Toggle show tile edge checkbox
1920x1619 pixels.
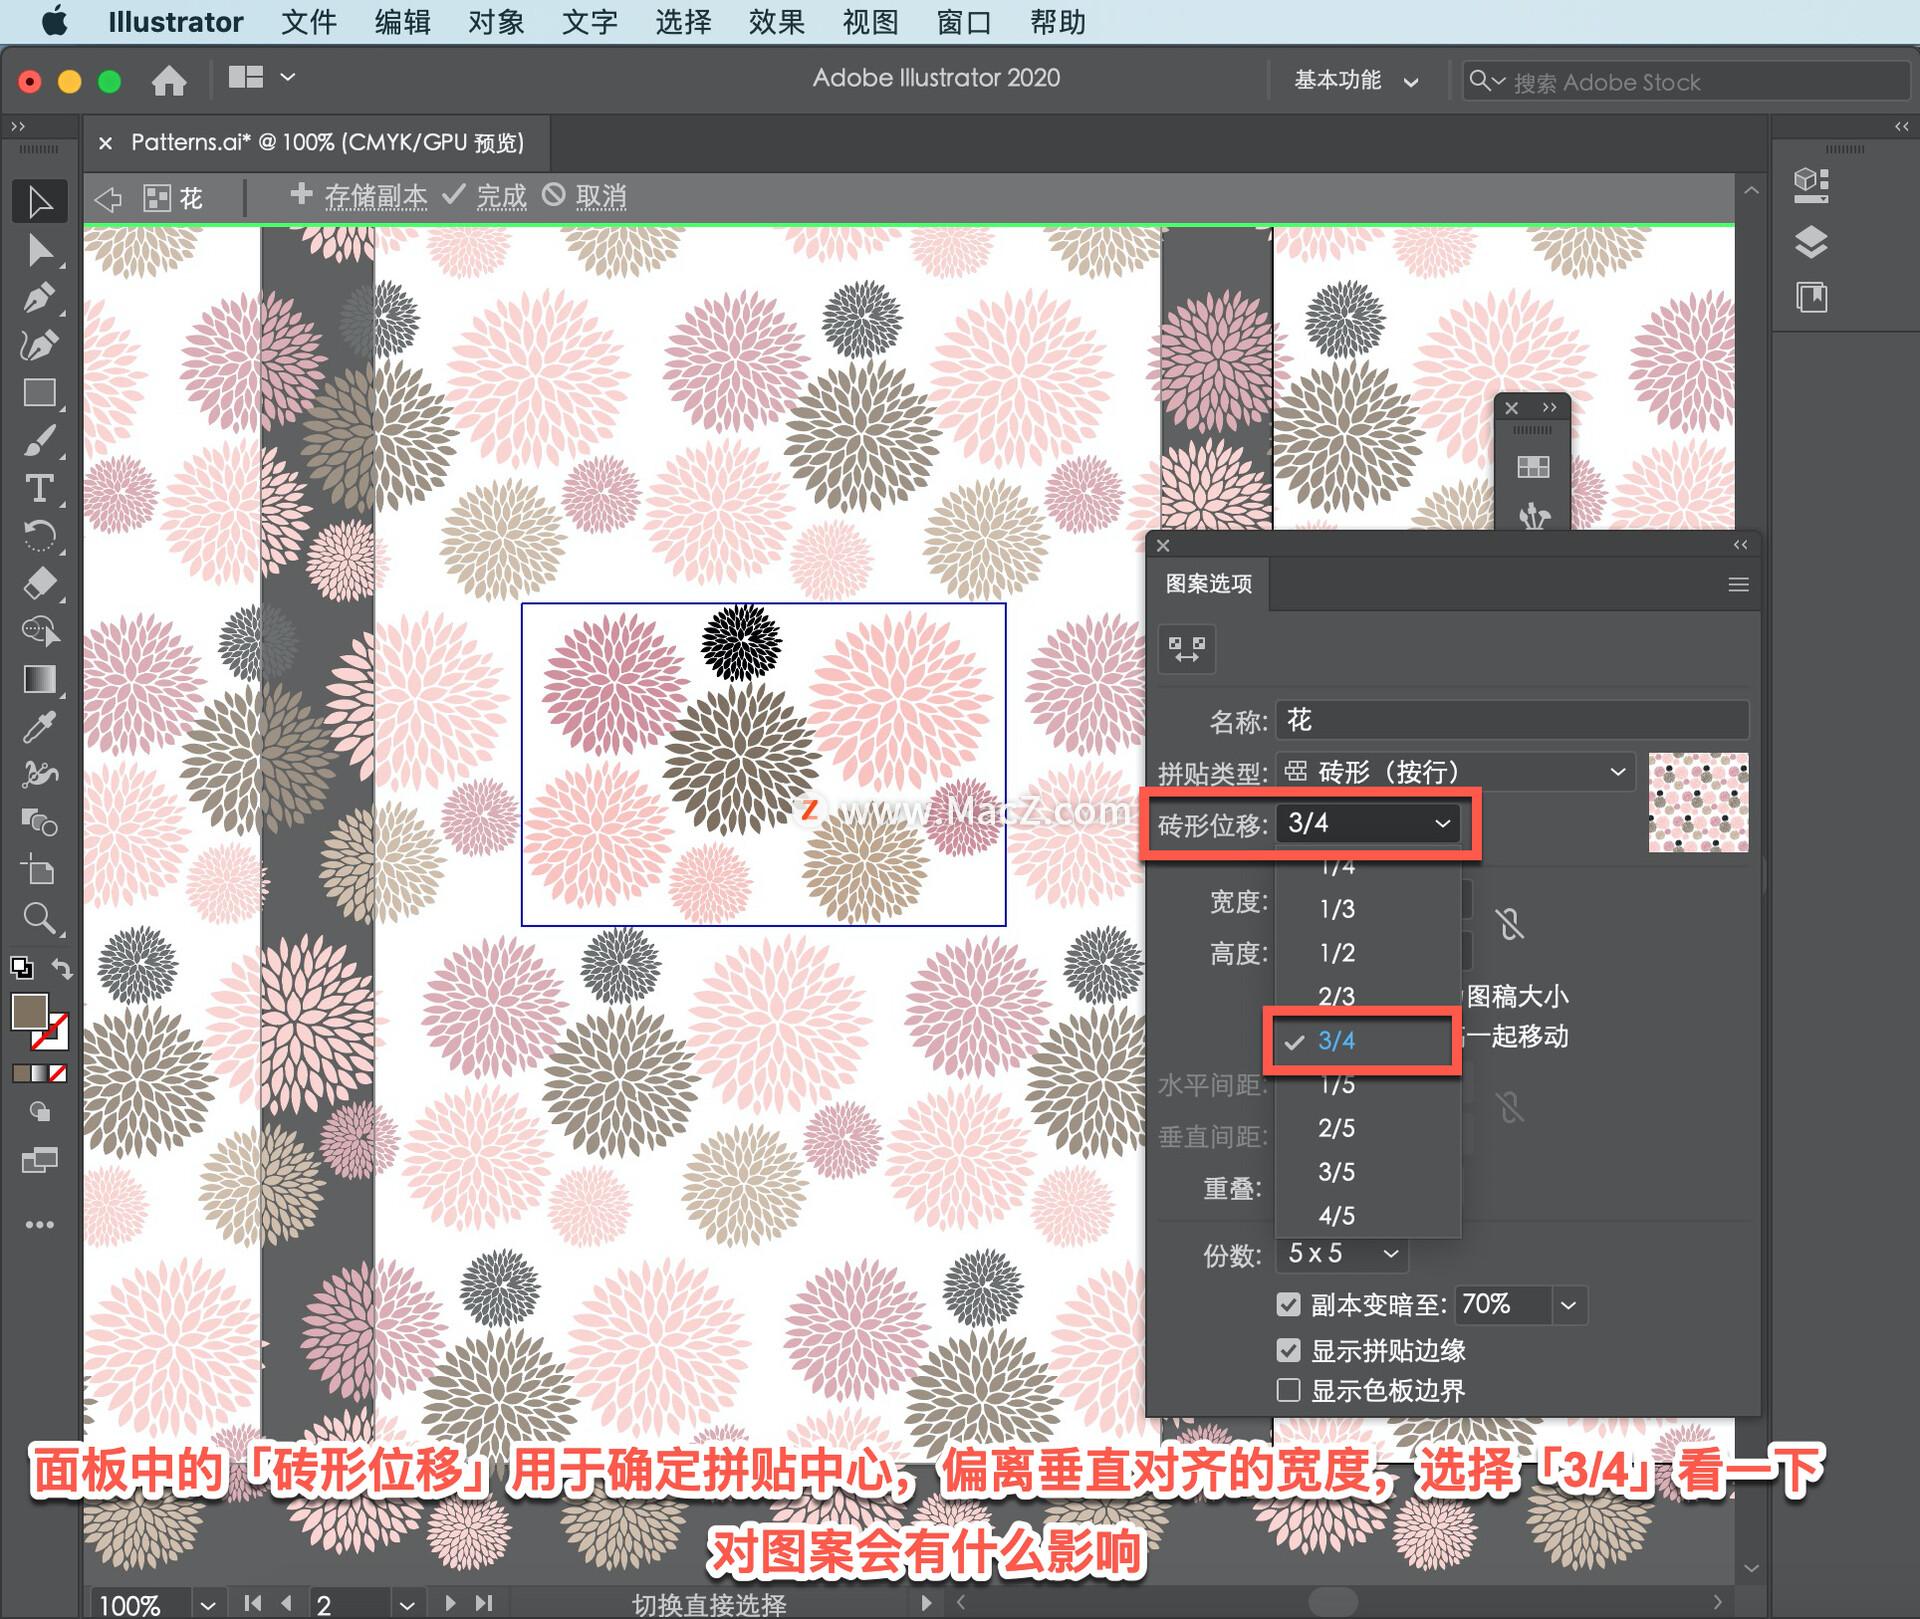coord(1289,1350)
